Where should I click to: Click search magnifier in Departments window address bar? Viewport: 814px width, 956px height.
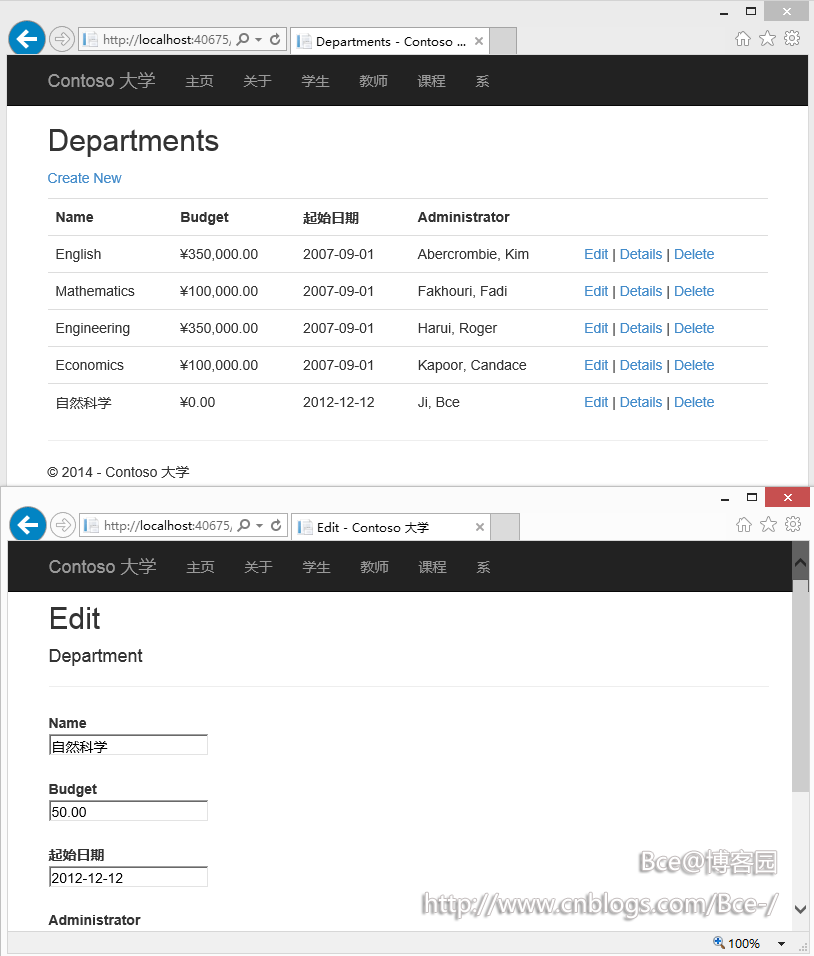point(243,40)
